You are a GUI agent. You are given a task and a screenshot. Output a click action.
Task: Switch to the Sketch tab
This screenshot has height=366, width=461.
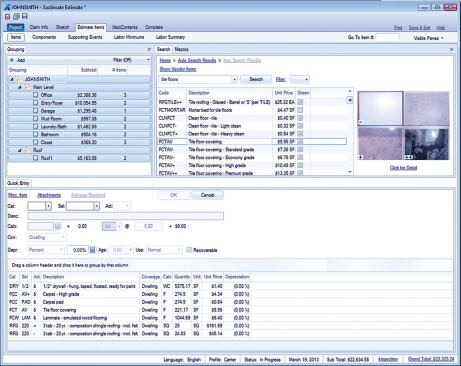point(63,27)
